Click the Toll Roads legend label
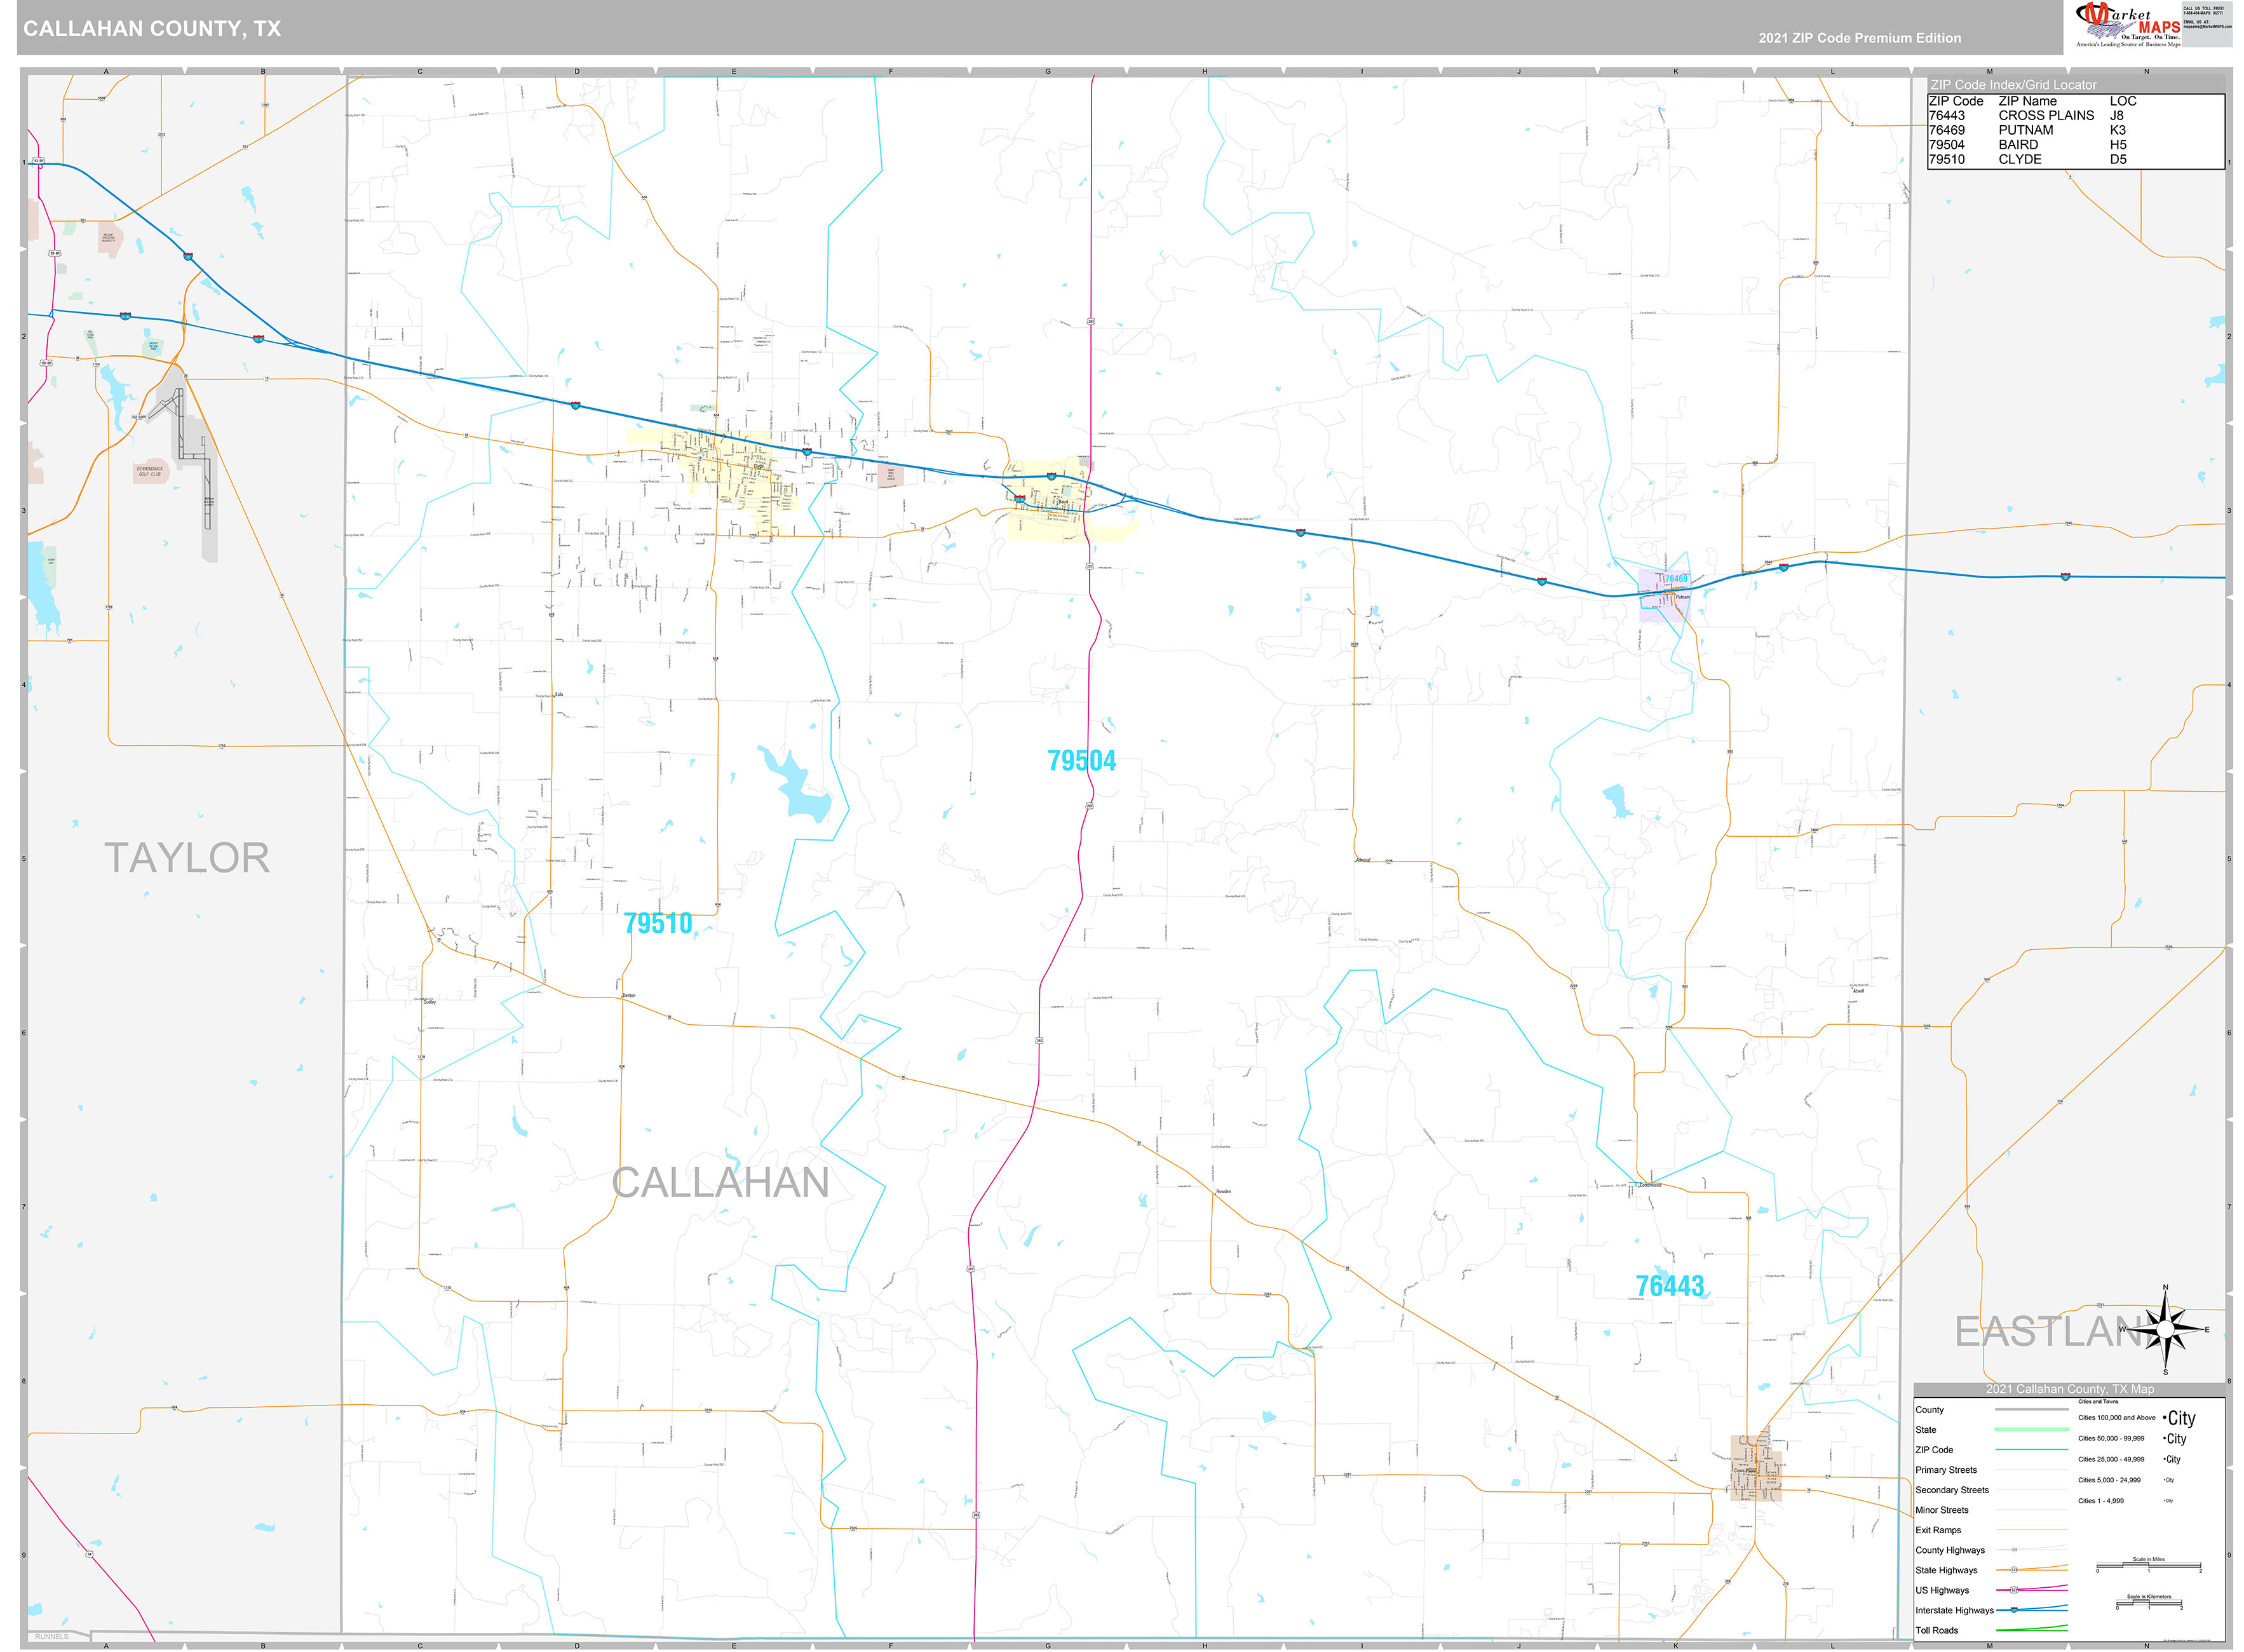2244x1652 pixels. 1936,1630
